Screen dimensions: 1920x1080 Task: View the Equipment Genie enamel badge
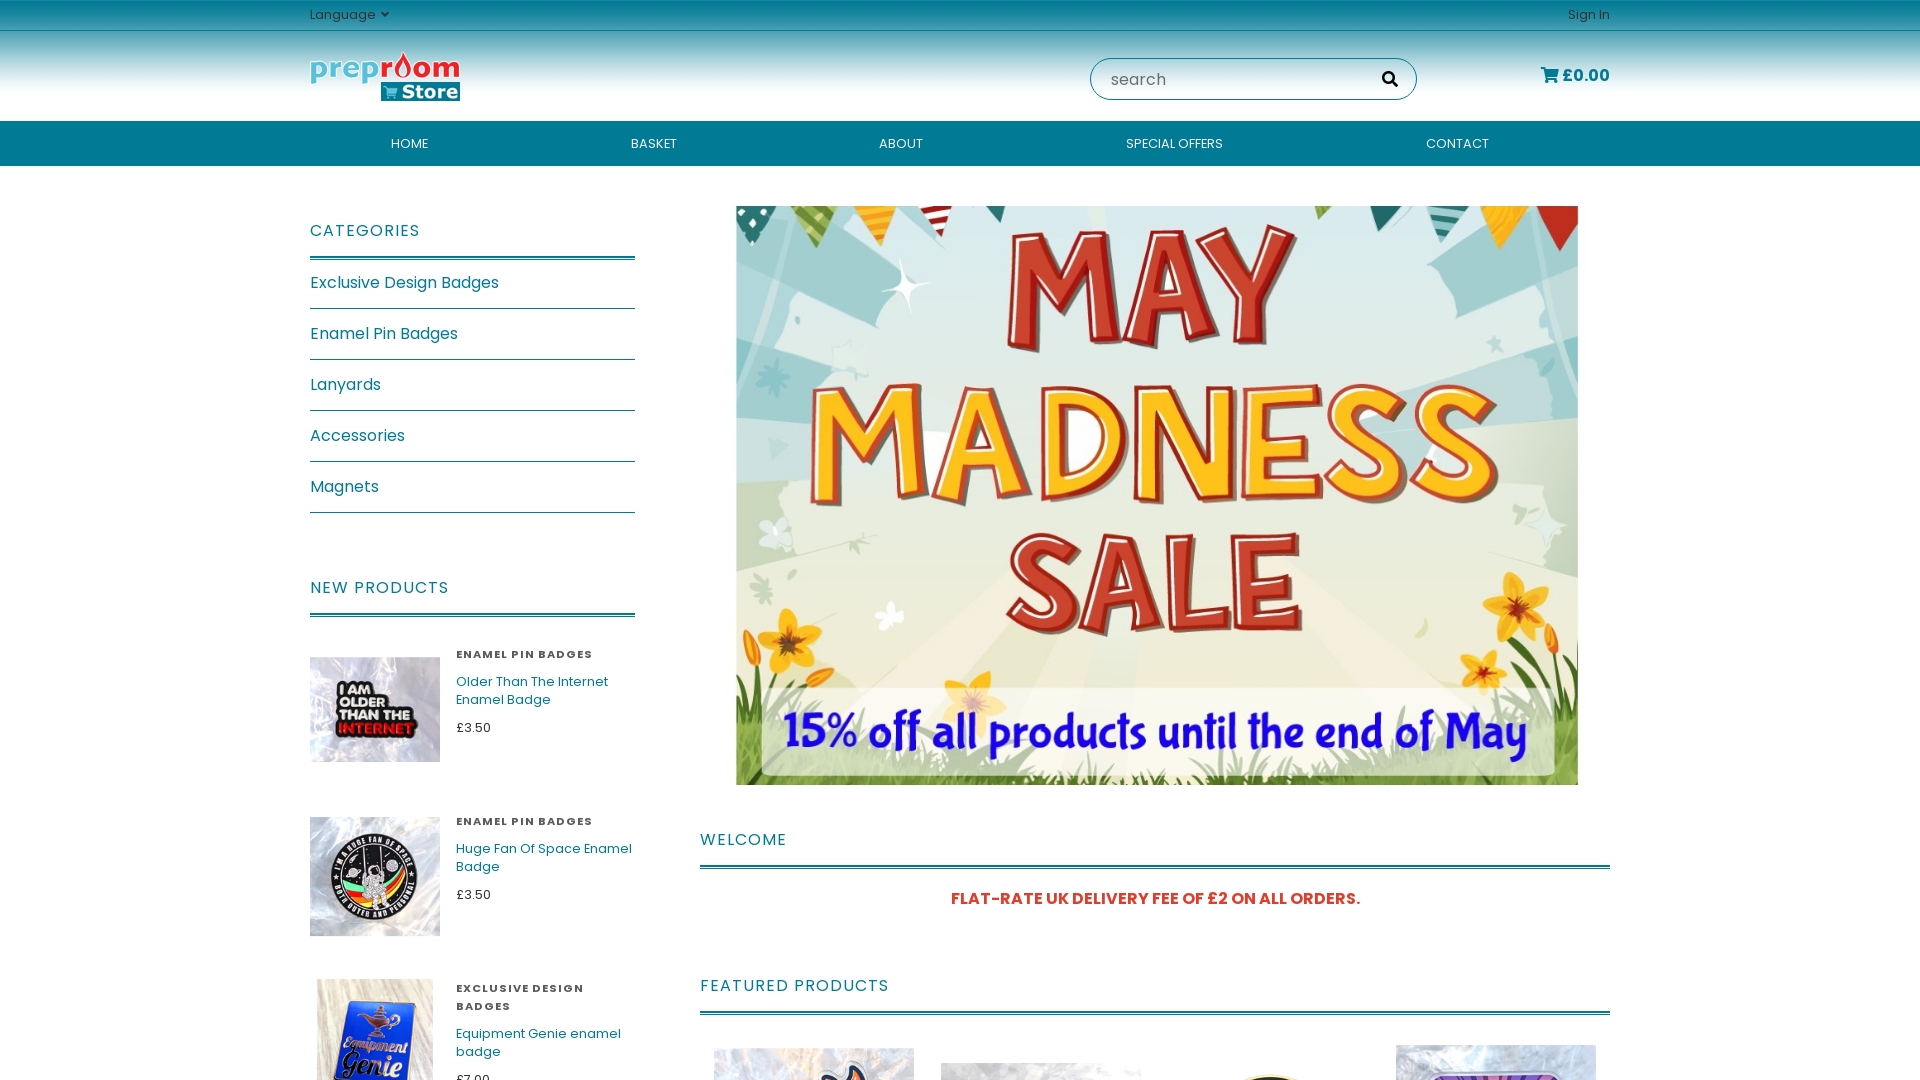tap(538, 1042)
